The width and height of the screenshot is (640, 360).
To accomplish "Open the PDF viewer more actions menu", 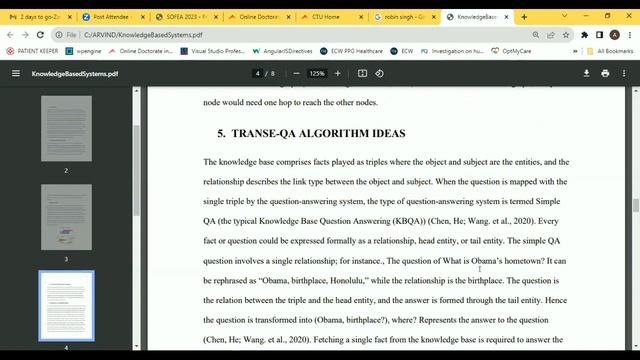I will point(624,73).
